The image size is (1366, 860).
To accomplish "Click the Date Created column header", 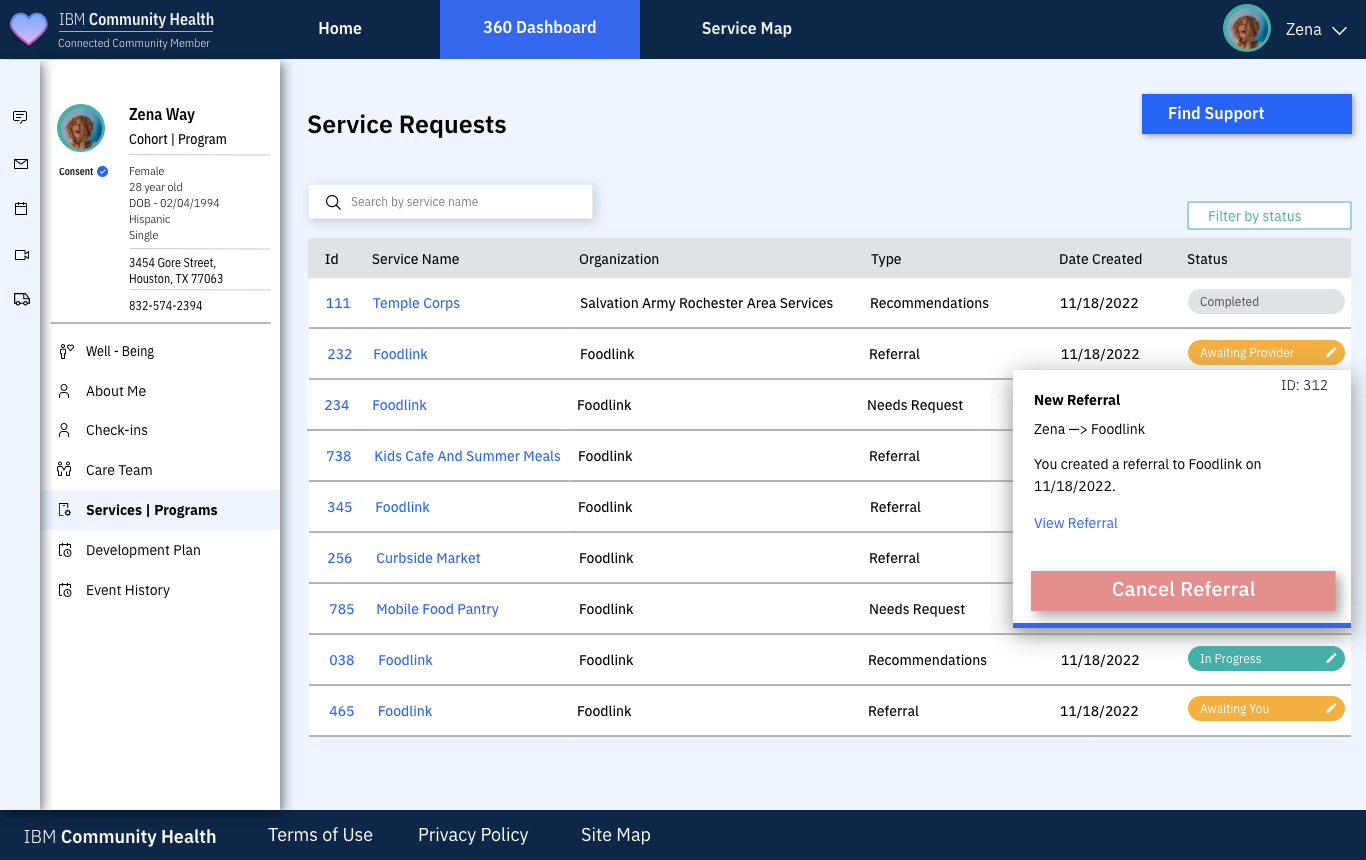I will pos(1100,259).
